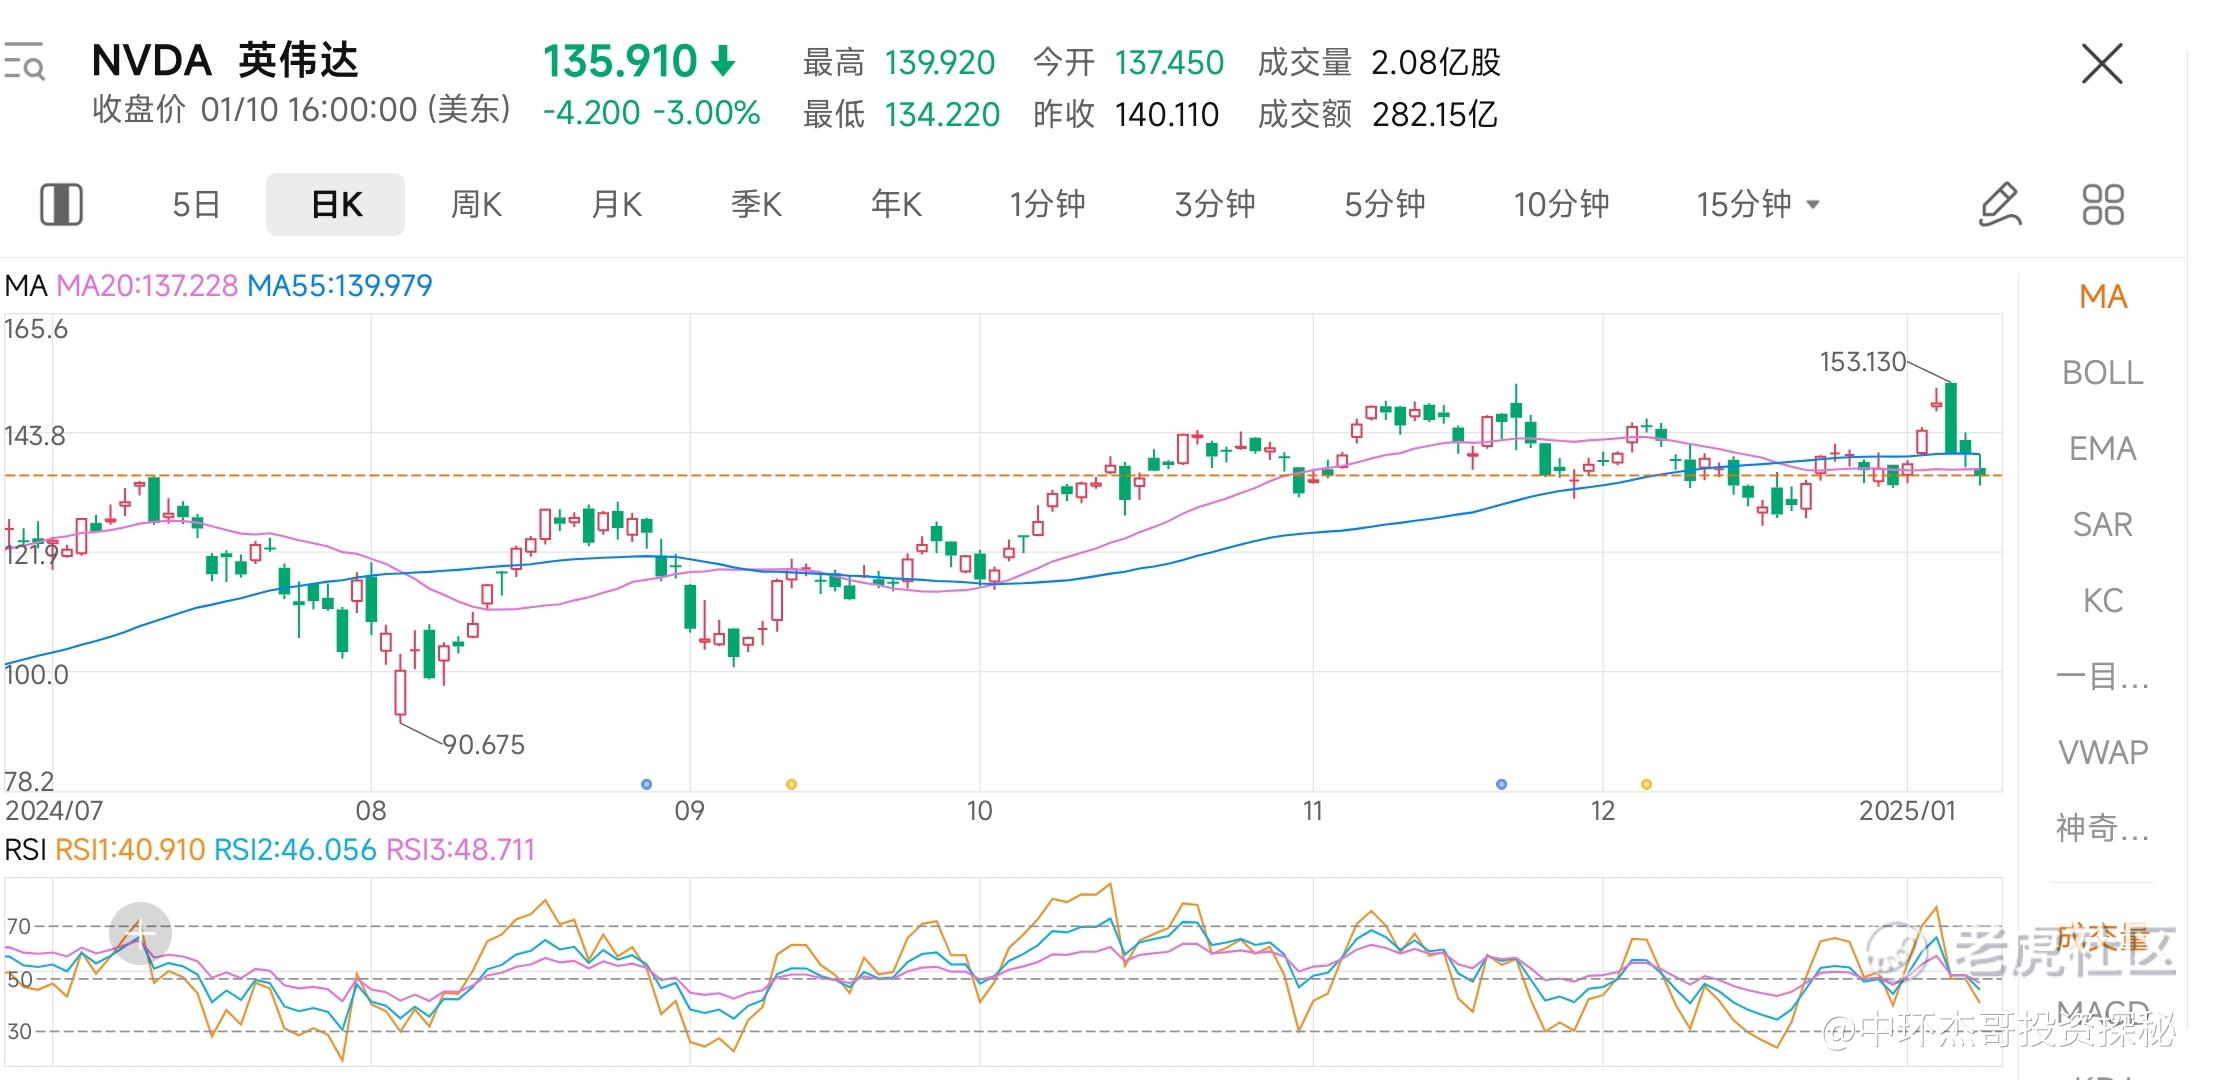The width and height of the screenshot is (2220, 1080).
Task: Click the blue event dot near September
Action: tap(646, 784)
